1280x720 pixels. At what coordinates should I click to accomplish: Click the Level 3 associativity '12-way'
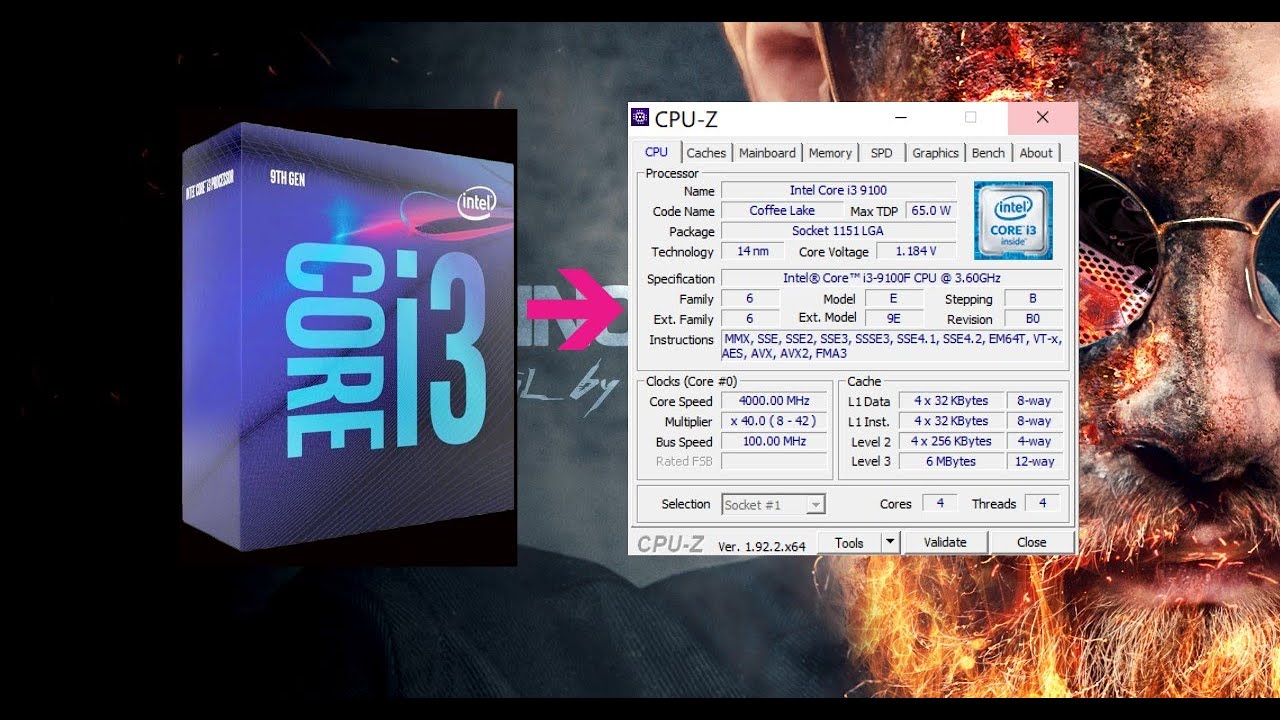(x=1034, y=461)
